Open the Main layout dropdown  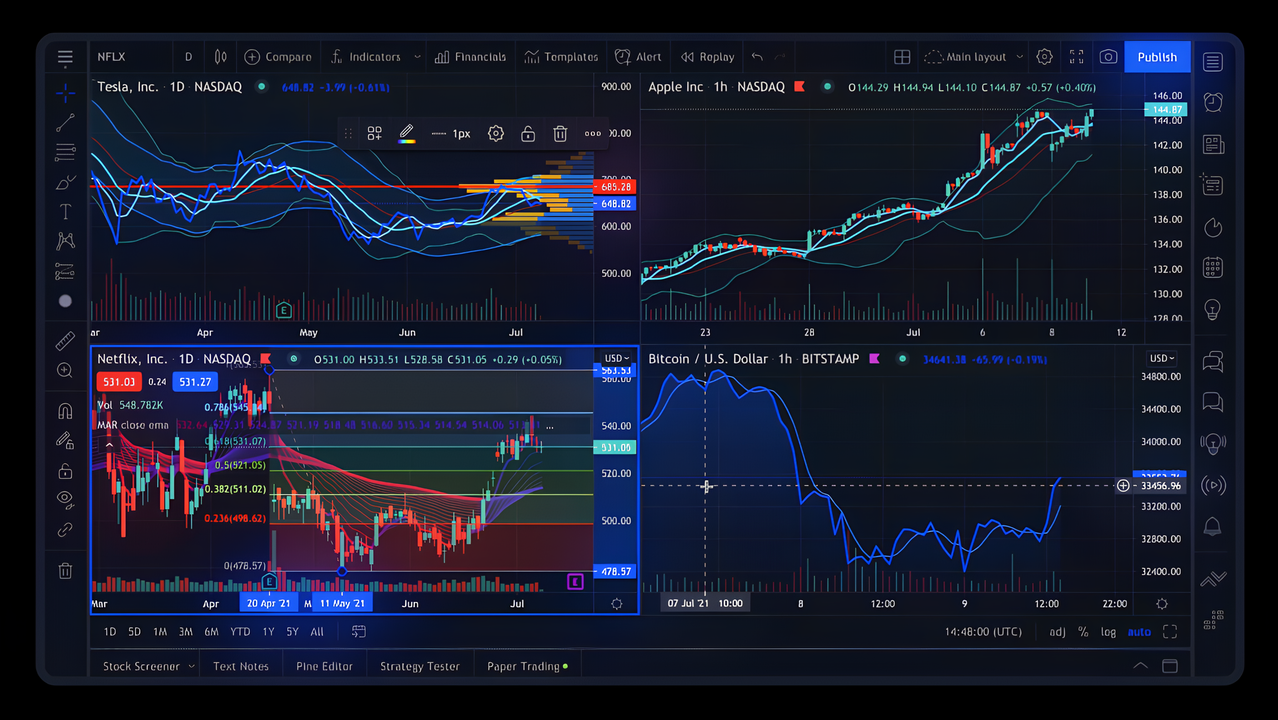[x=970, y=57]
